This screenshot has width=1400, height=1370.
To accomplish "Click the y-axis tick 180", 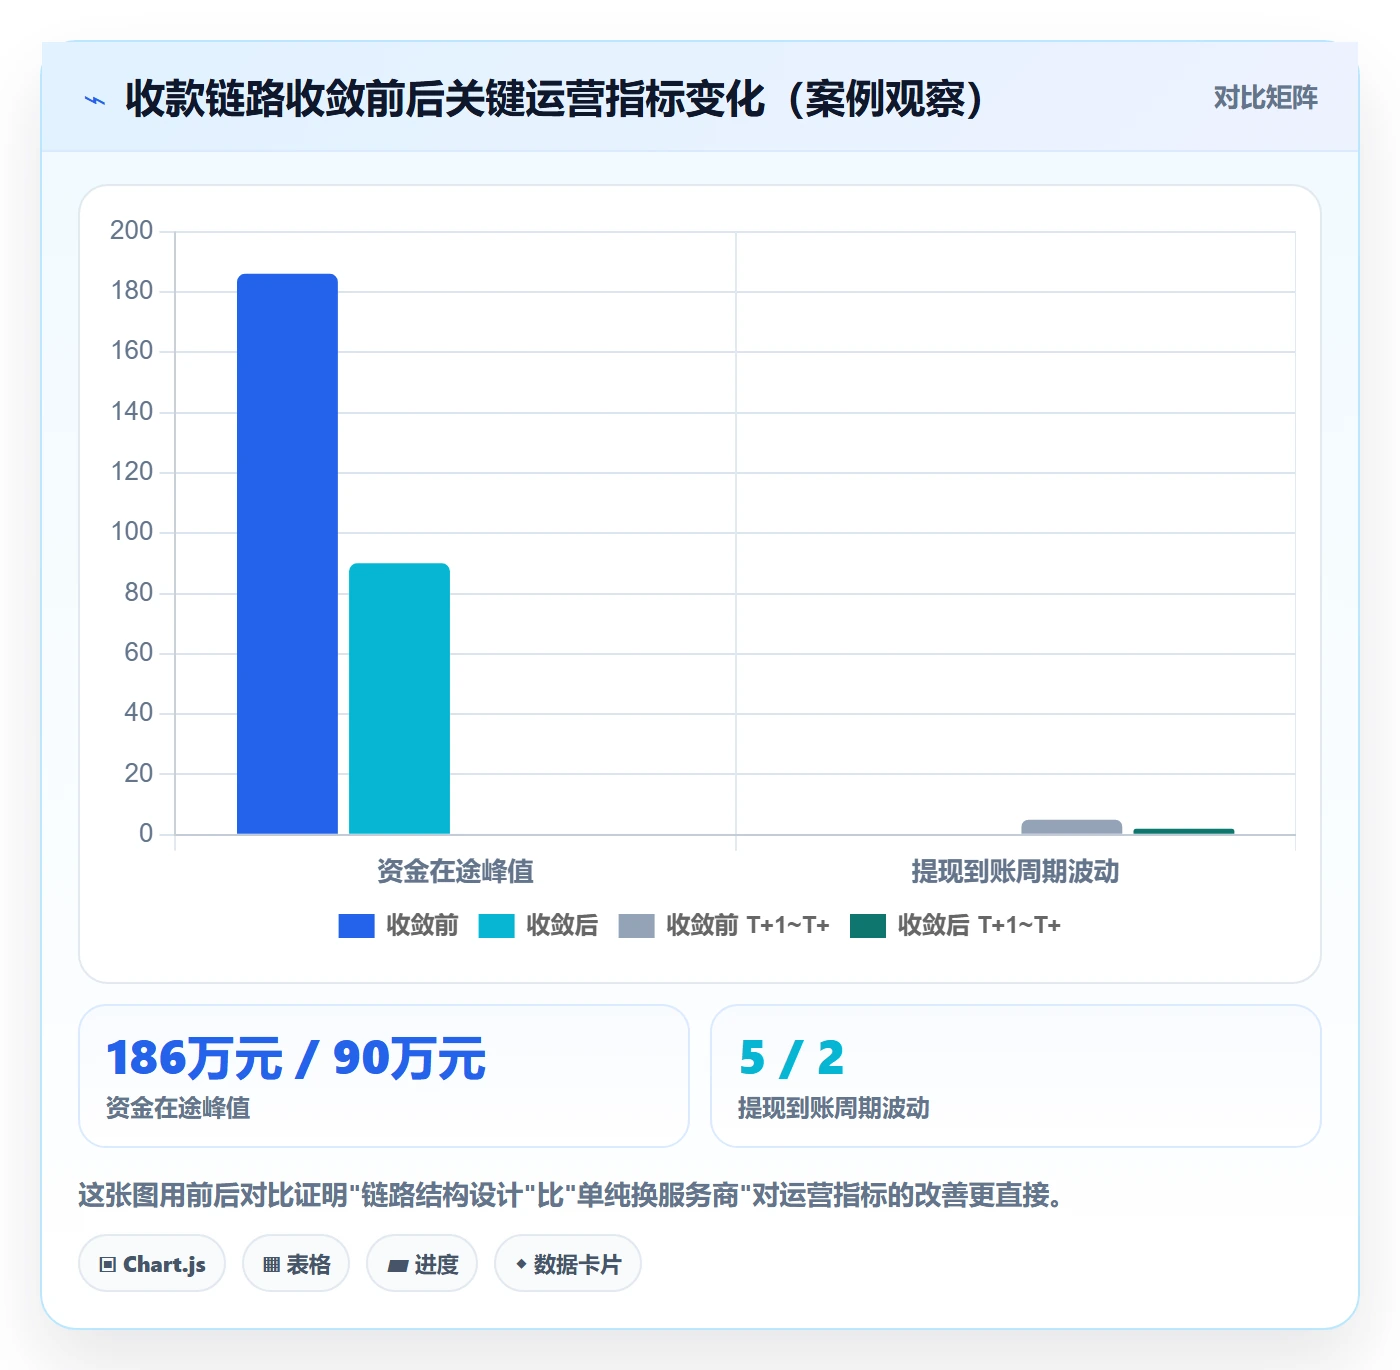I will (131, 291).
